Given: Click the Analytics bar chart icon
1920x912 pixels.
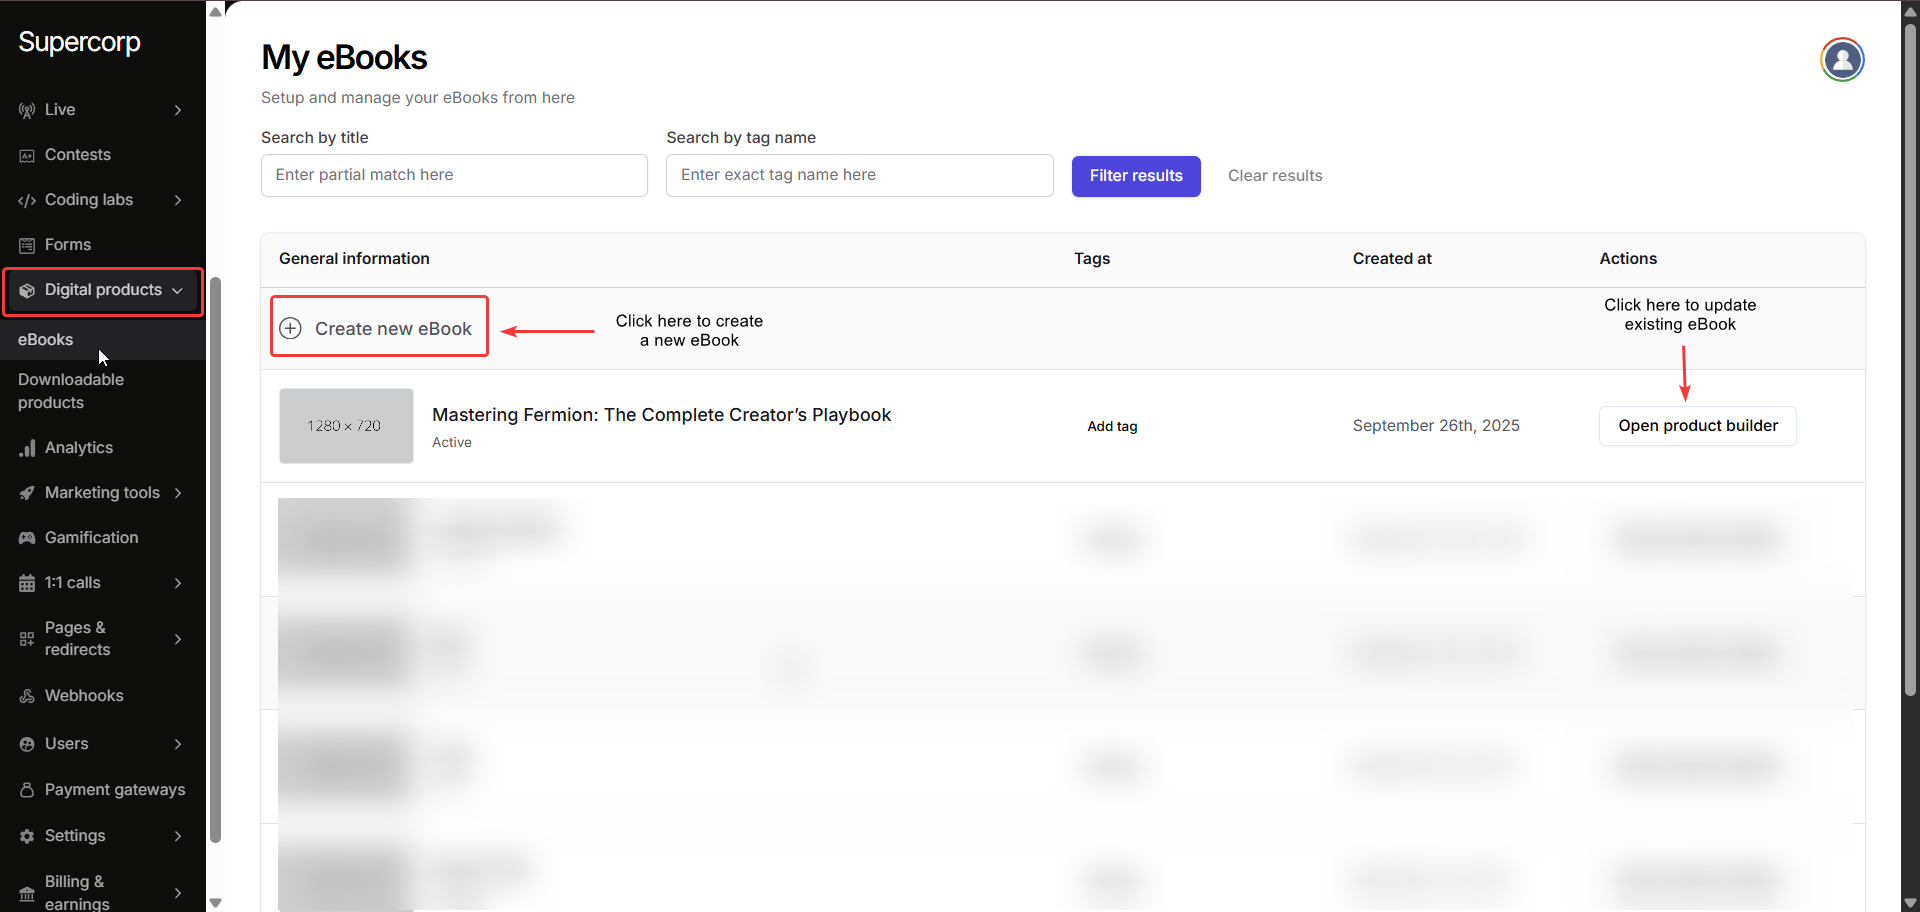Looking at the screenshot, I should 27,448.
